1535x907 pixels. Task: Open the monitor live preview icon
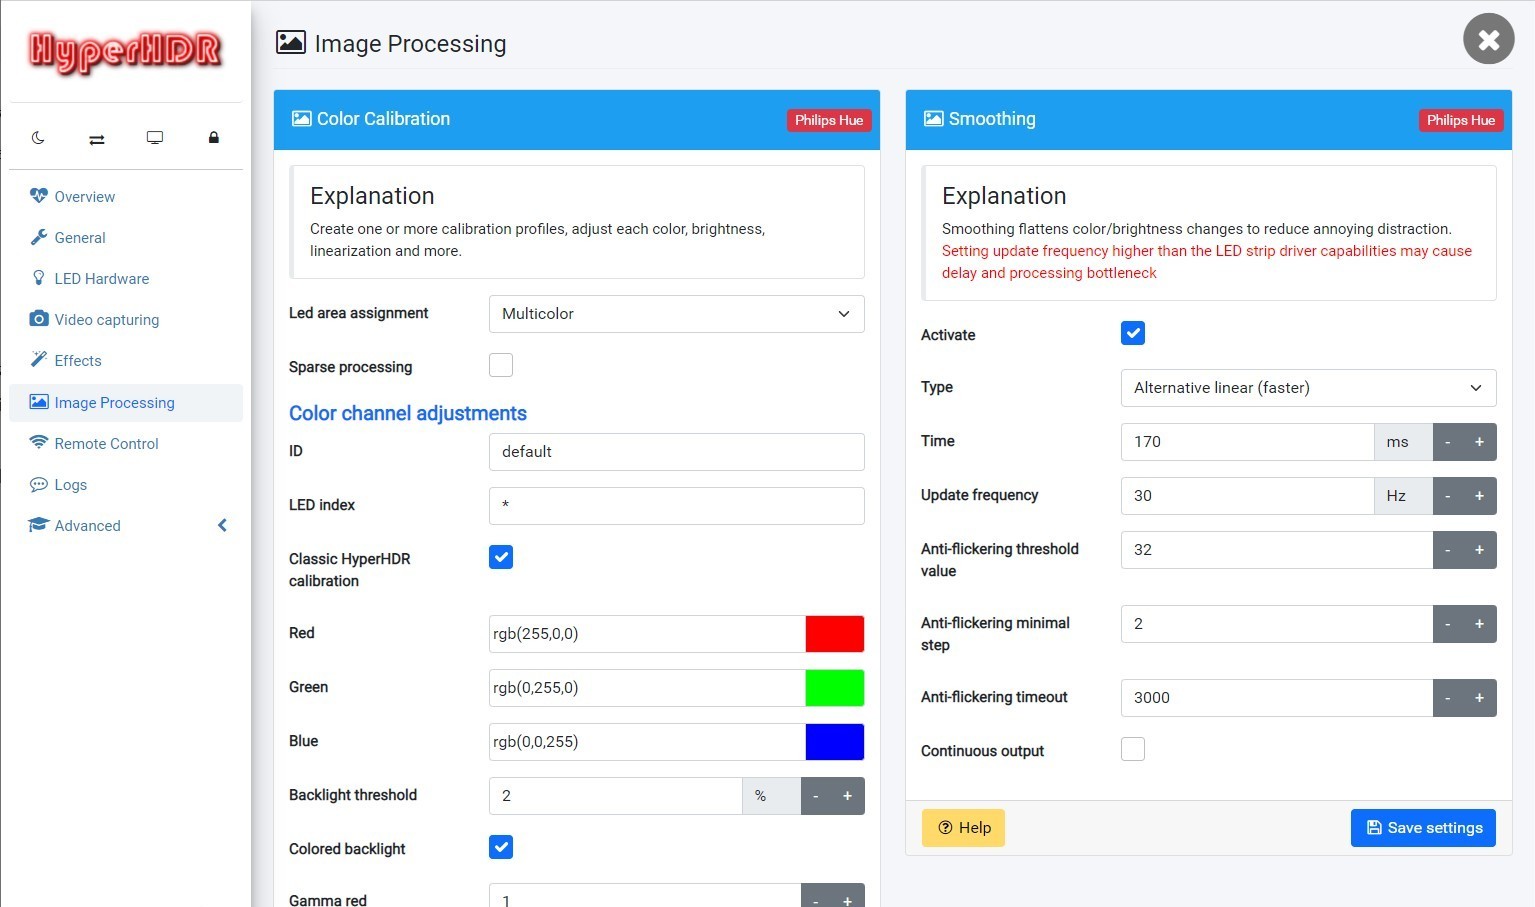point(155,138)
